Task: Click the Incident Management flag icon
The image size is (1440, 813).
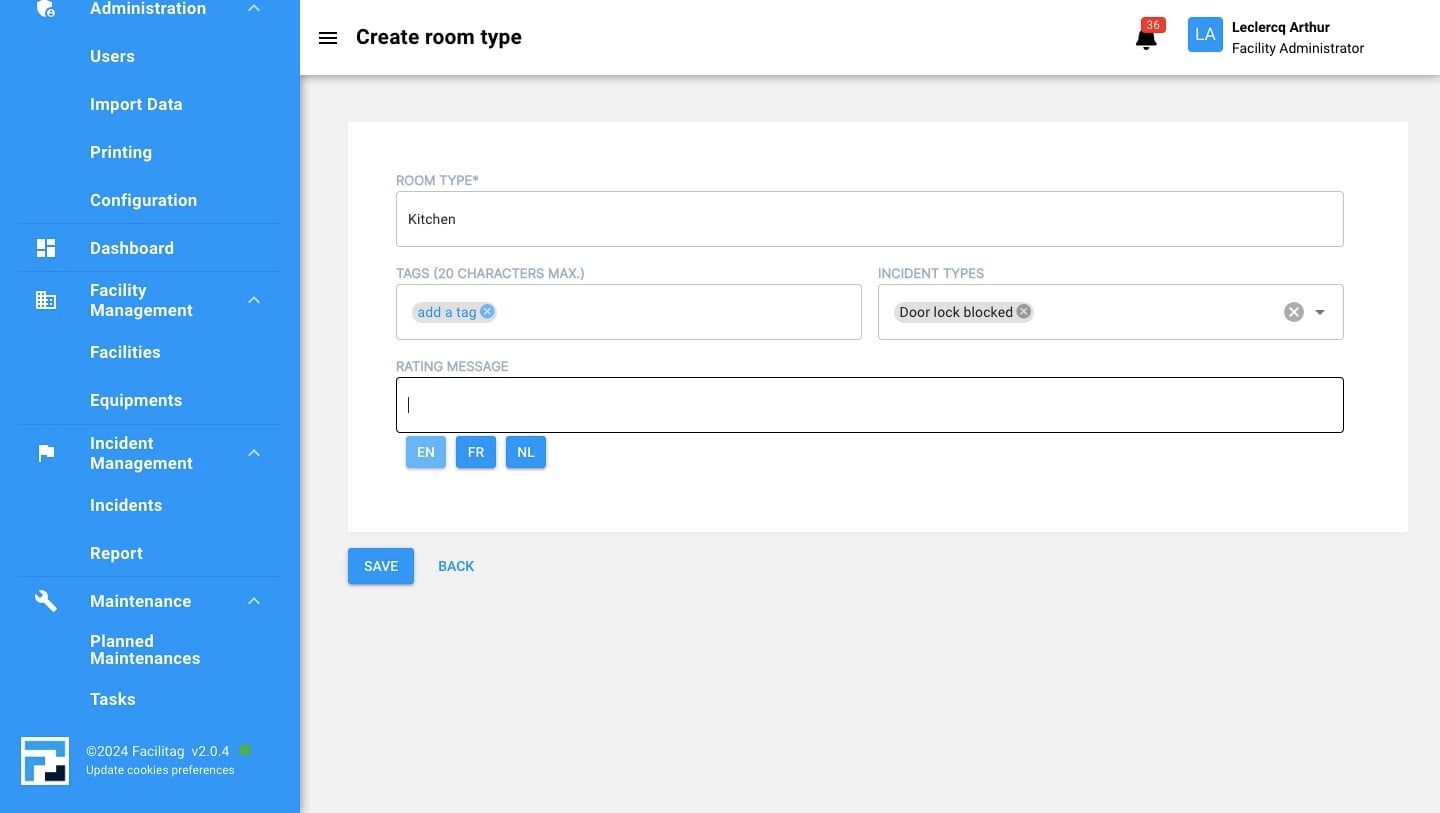Action: pos(46,453)
